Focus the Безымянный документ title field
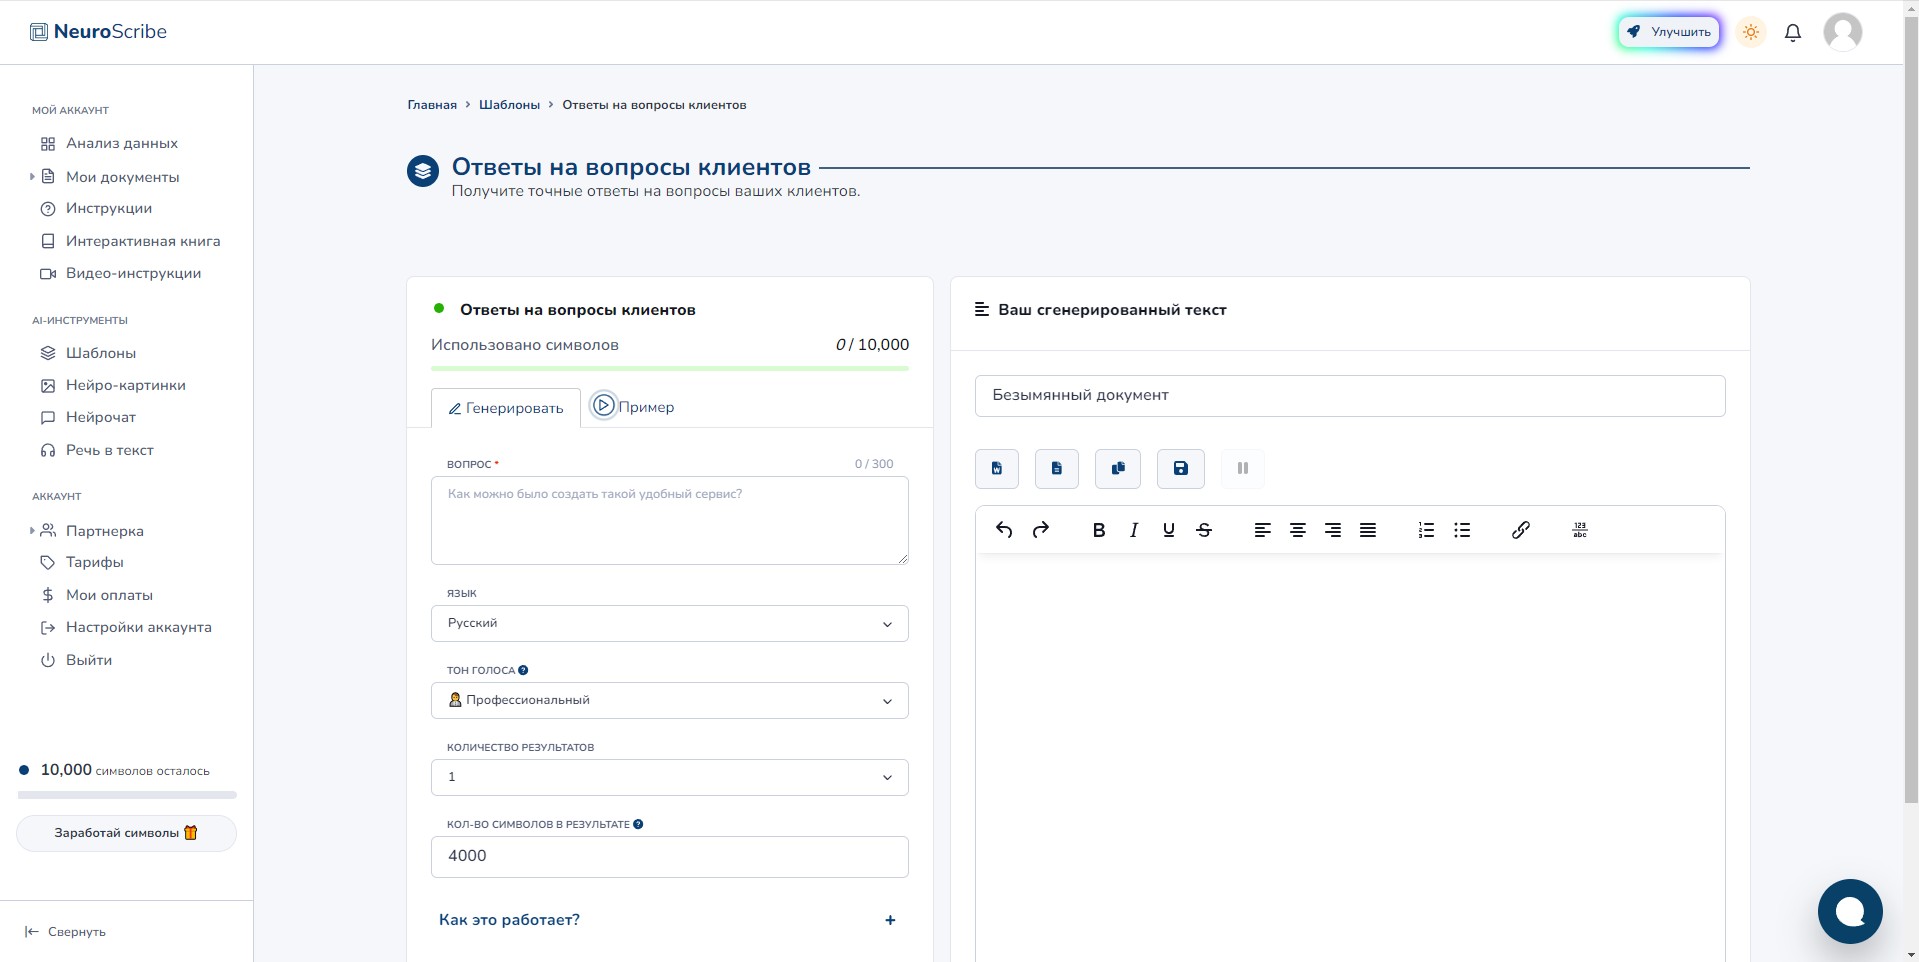The height and width of the screenshot is (962, 1919). (x=1350, y=396)
